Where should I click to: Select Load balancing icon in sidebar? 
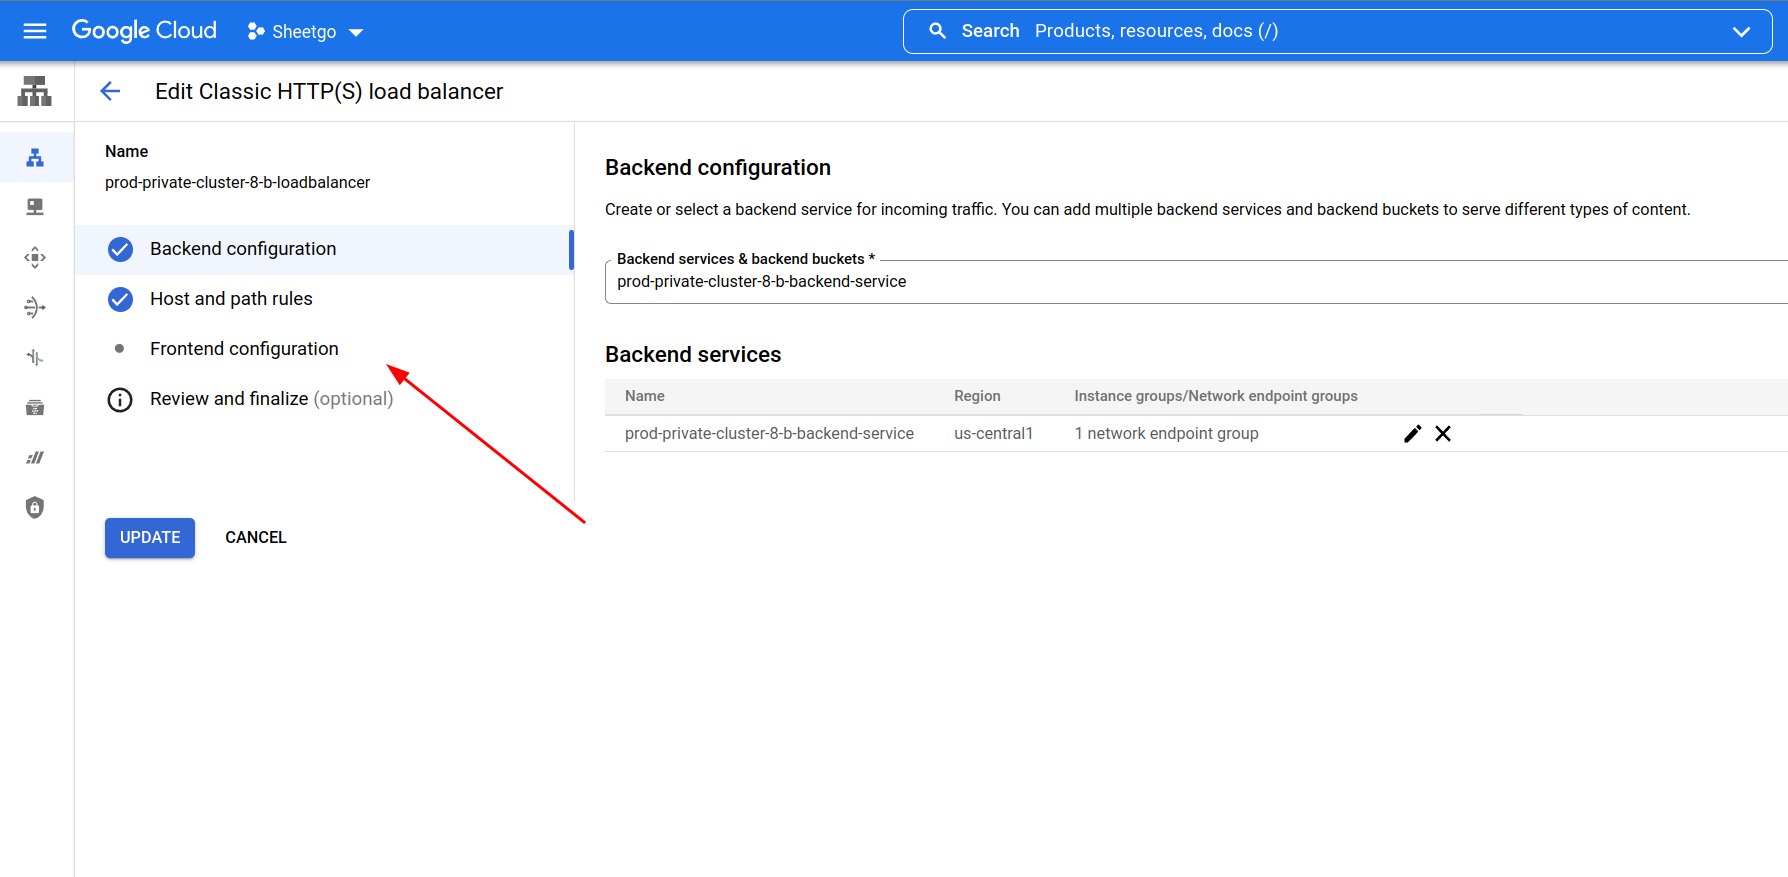pos(35,158)
